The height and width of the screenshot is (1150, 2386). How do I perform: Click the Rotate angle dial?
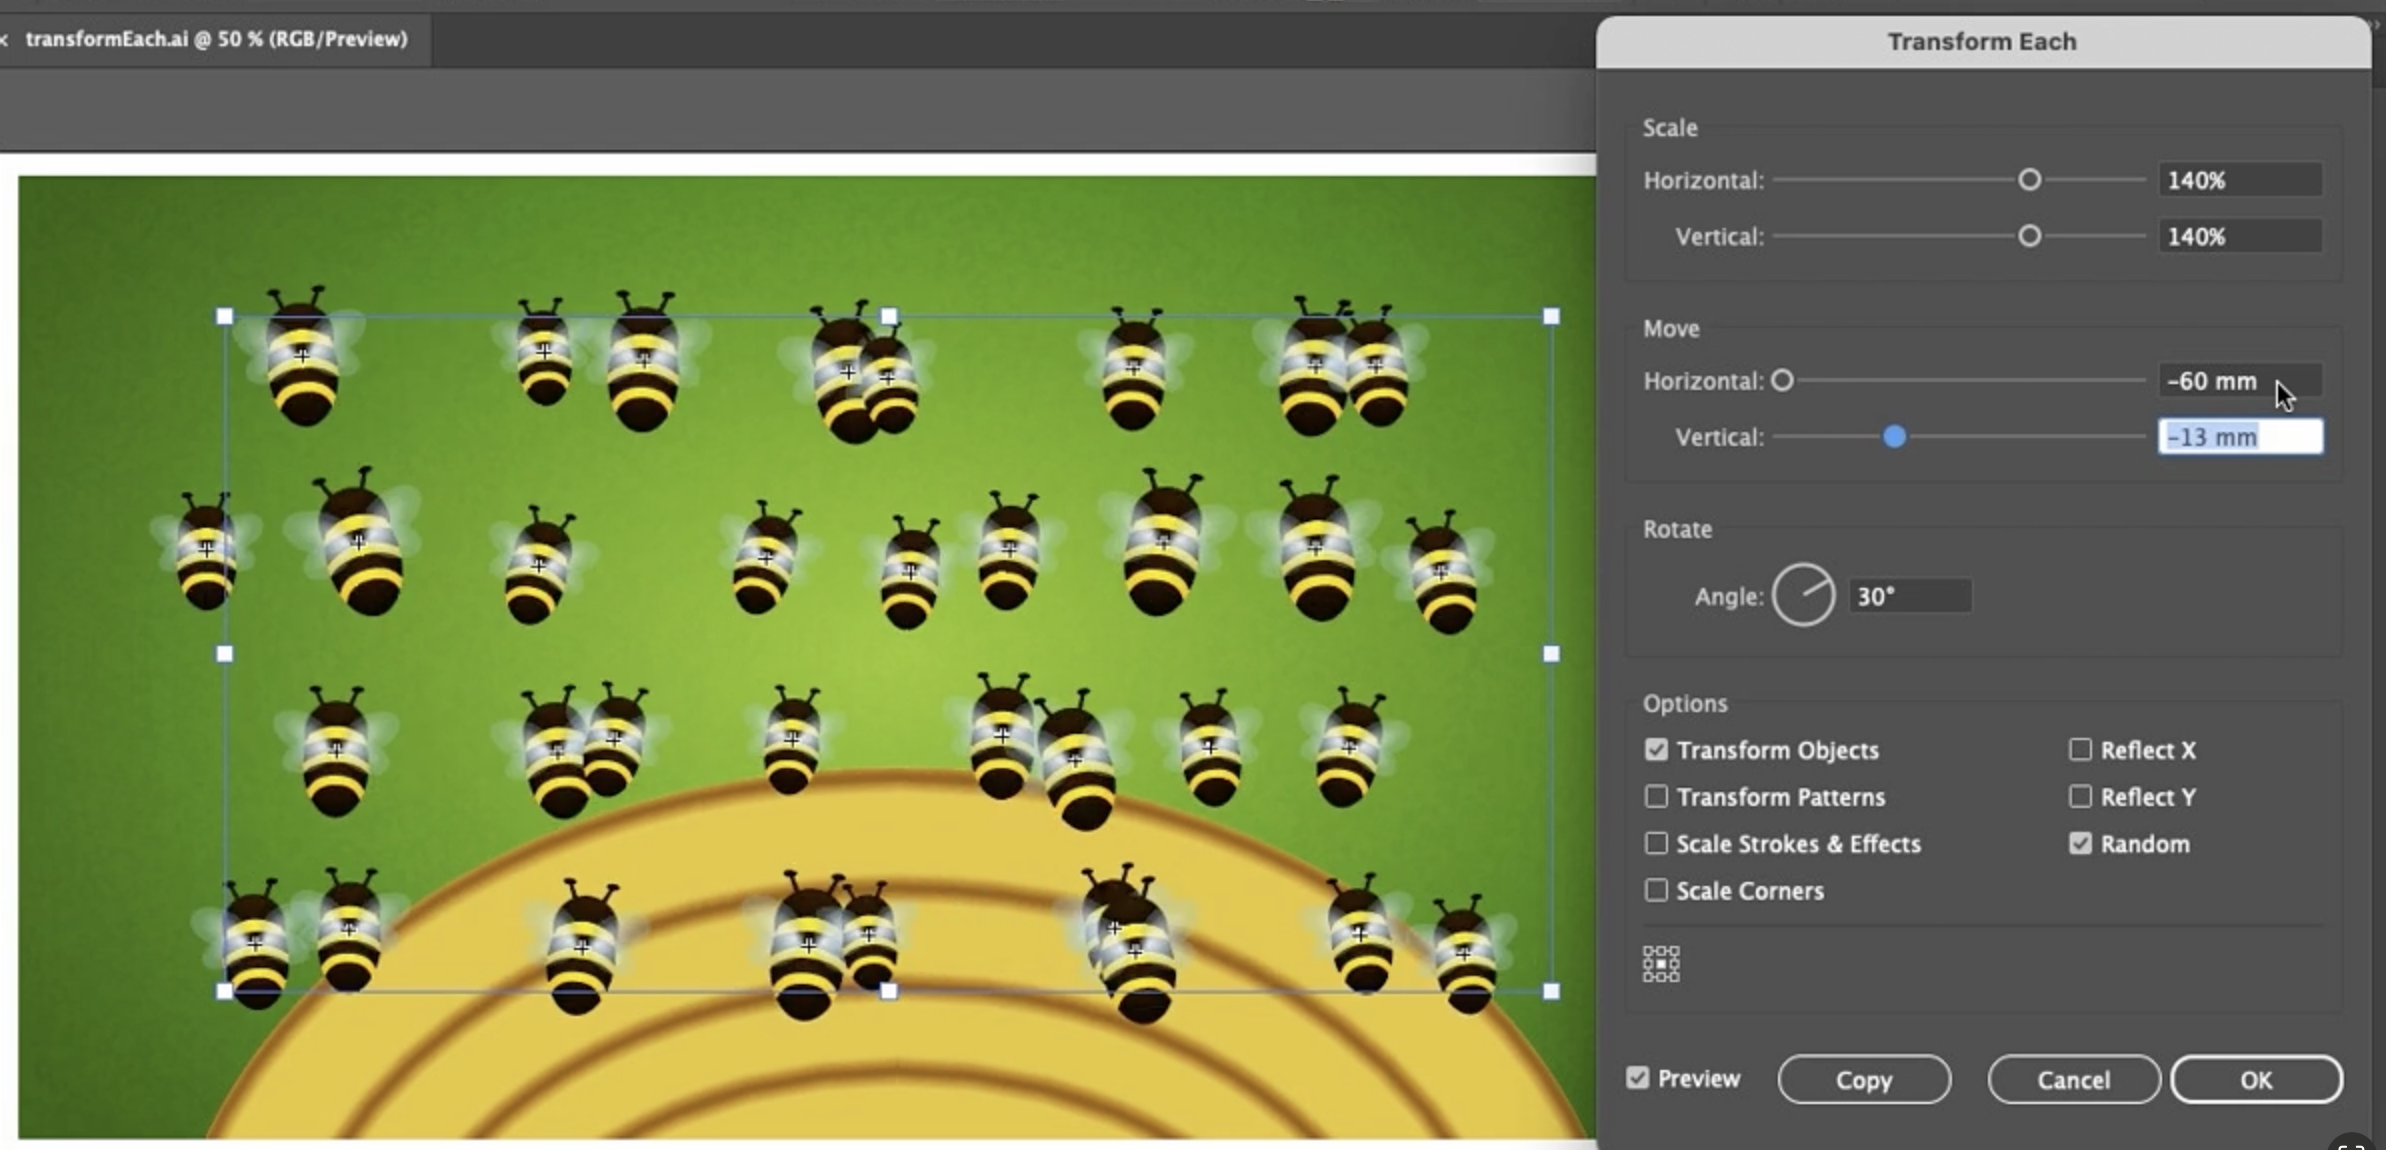[1803, 596]
